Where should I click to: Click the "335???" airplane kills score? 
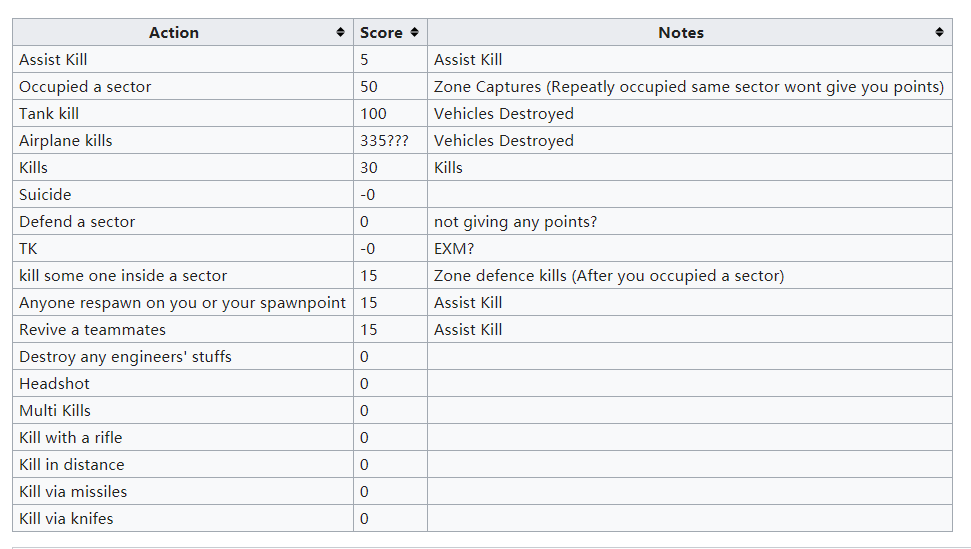(x=384, y=141)
